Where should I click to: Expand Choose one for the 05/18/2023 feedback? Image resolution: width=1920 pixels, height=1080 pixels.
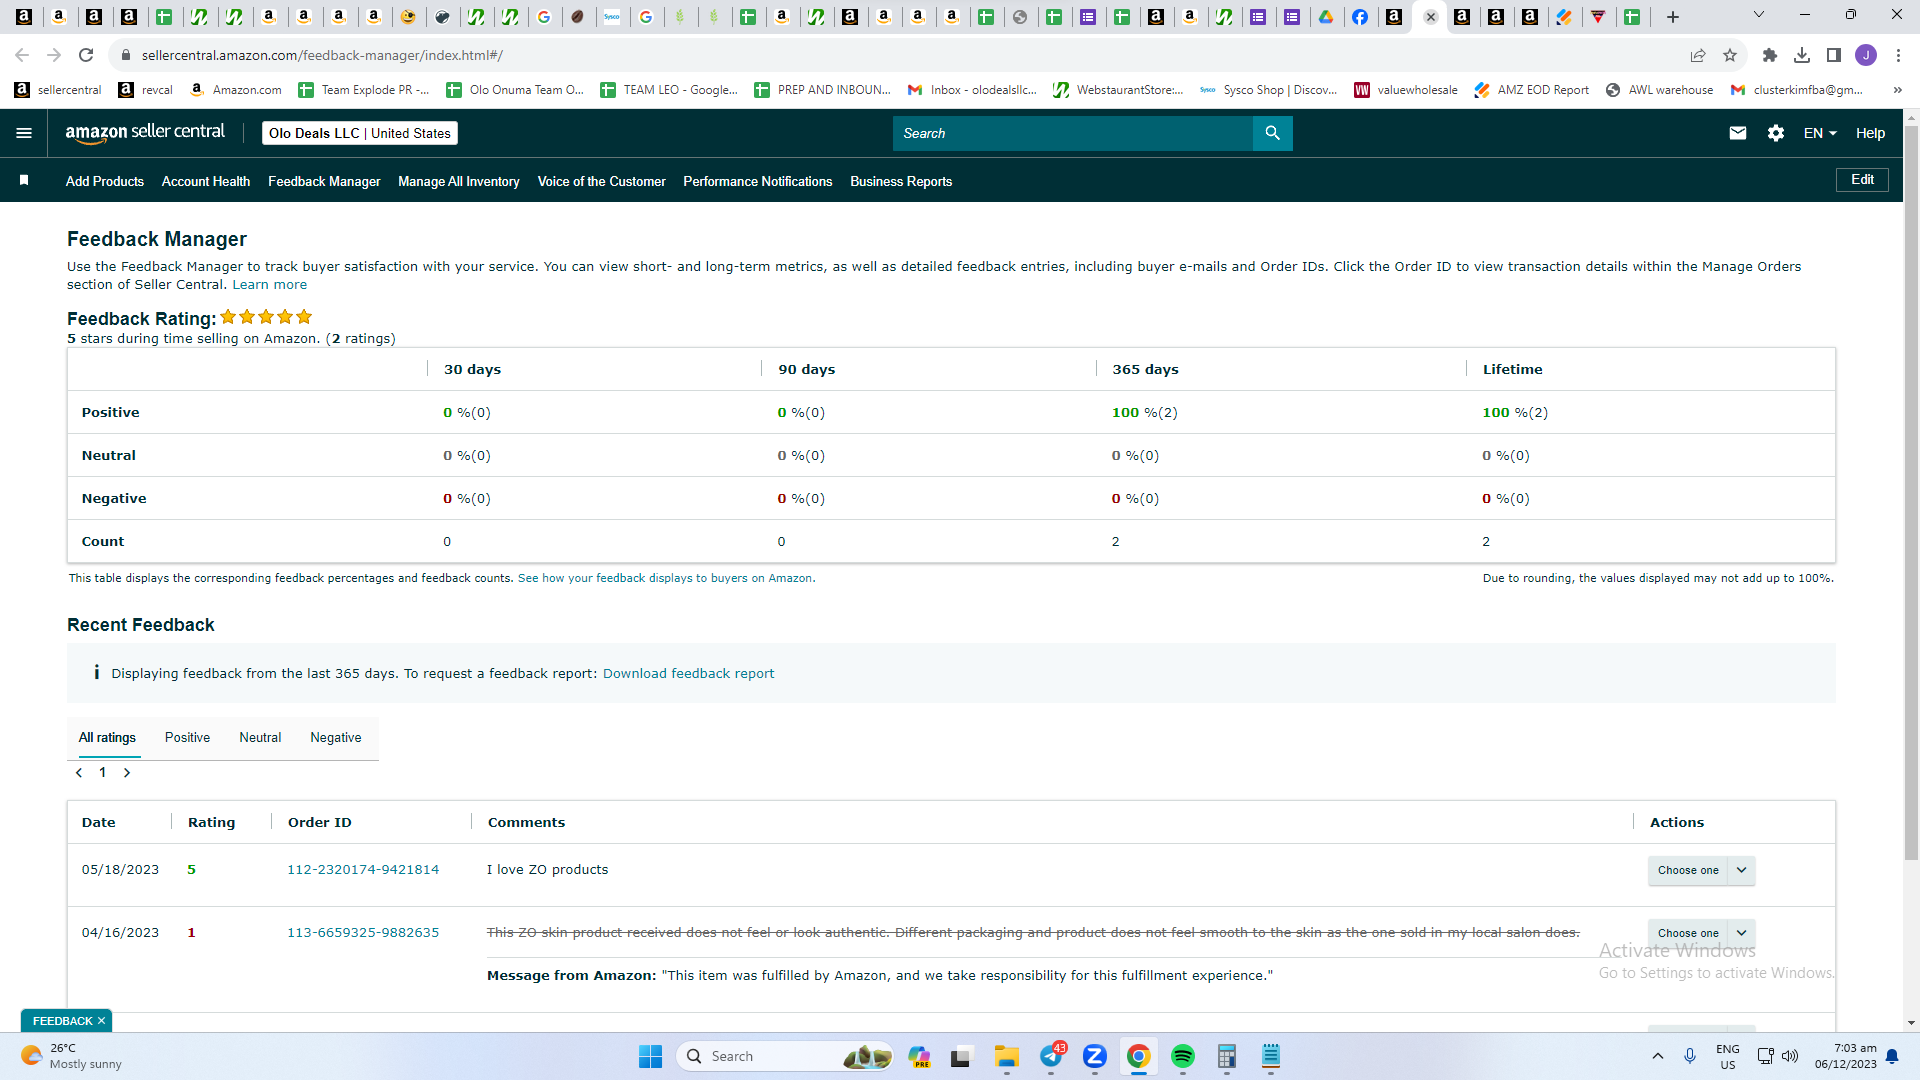[x=1701, y=870]
